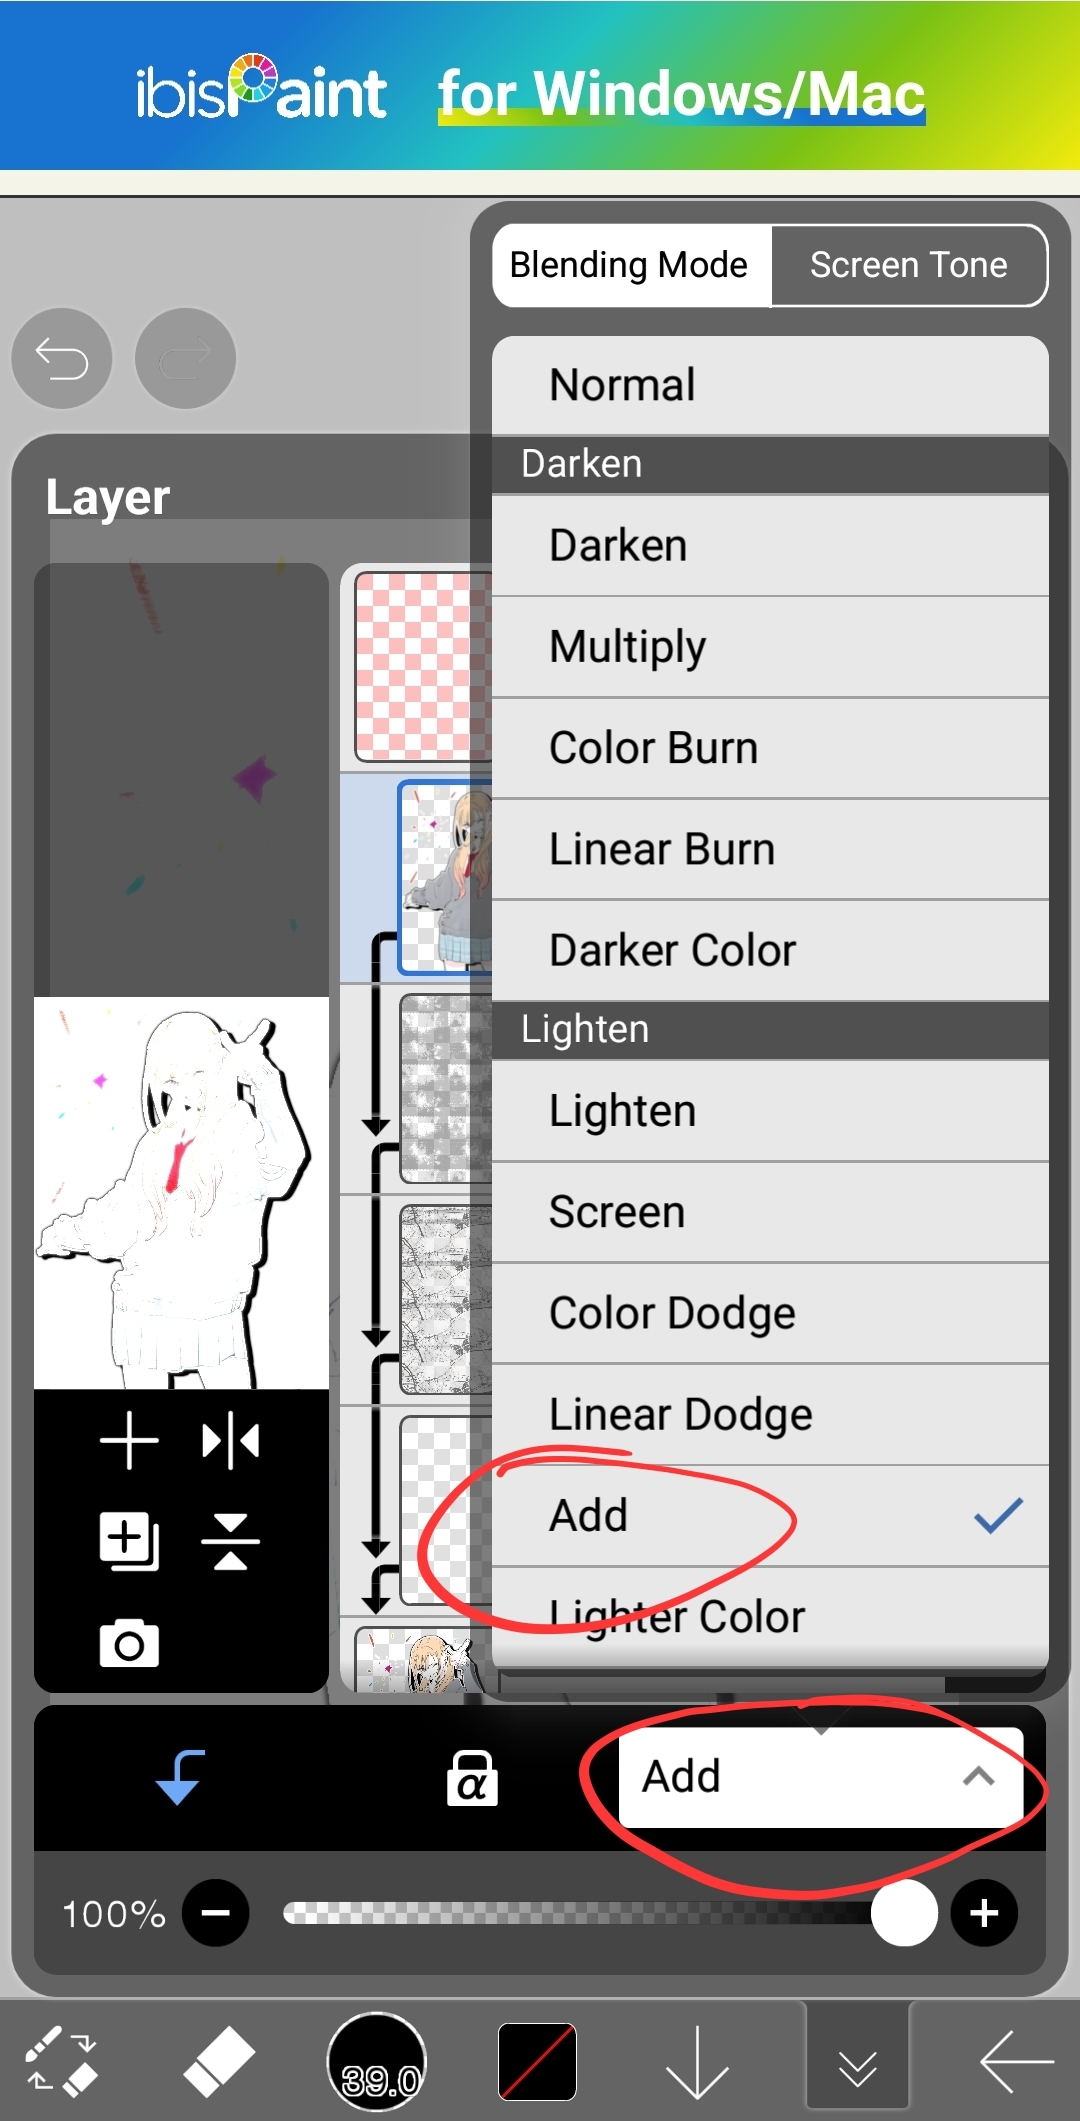Decrease opacity with the minus button
Viewport: 1080px width, 2121px height.
tap(215, 1913)
